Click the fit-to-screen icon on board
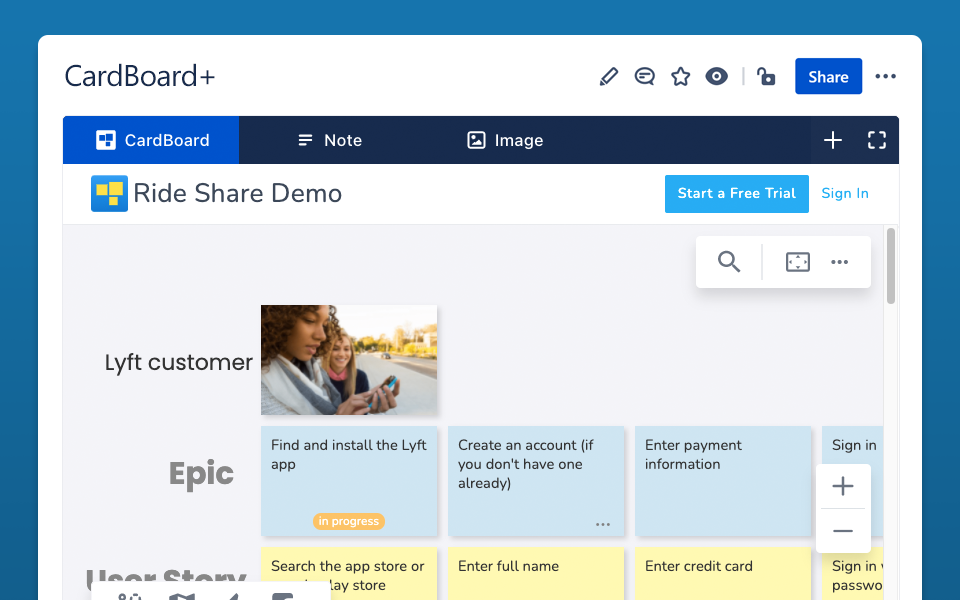This screenshot has height=600, width=960. [798, 262]
